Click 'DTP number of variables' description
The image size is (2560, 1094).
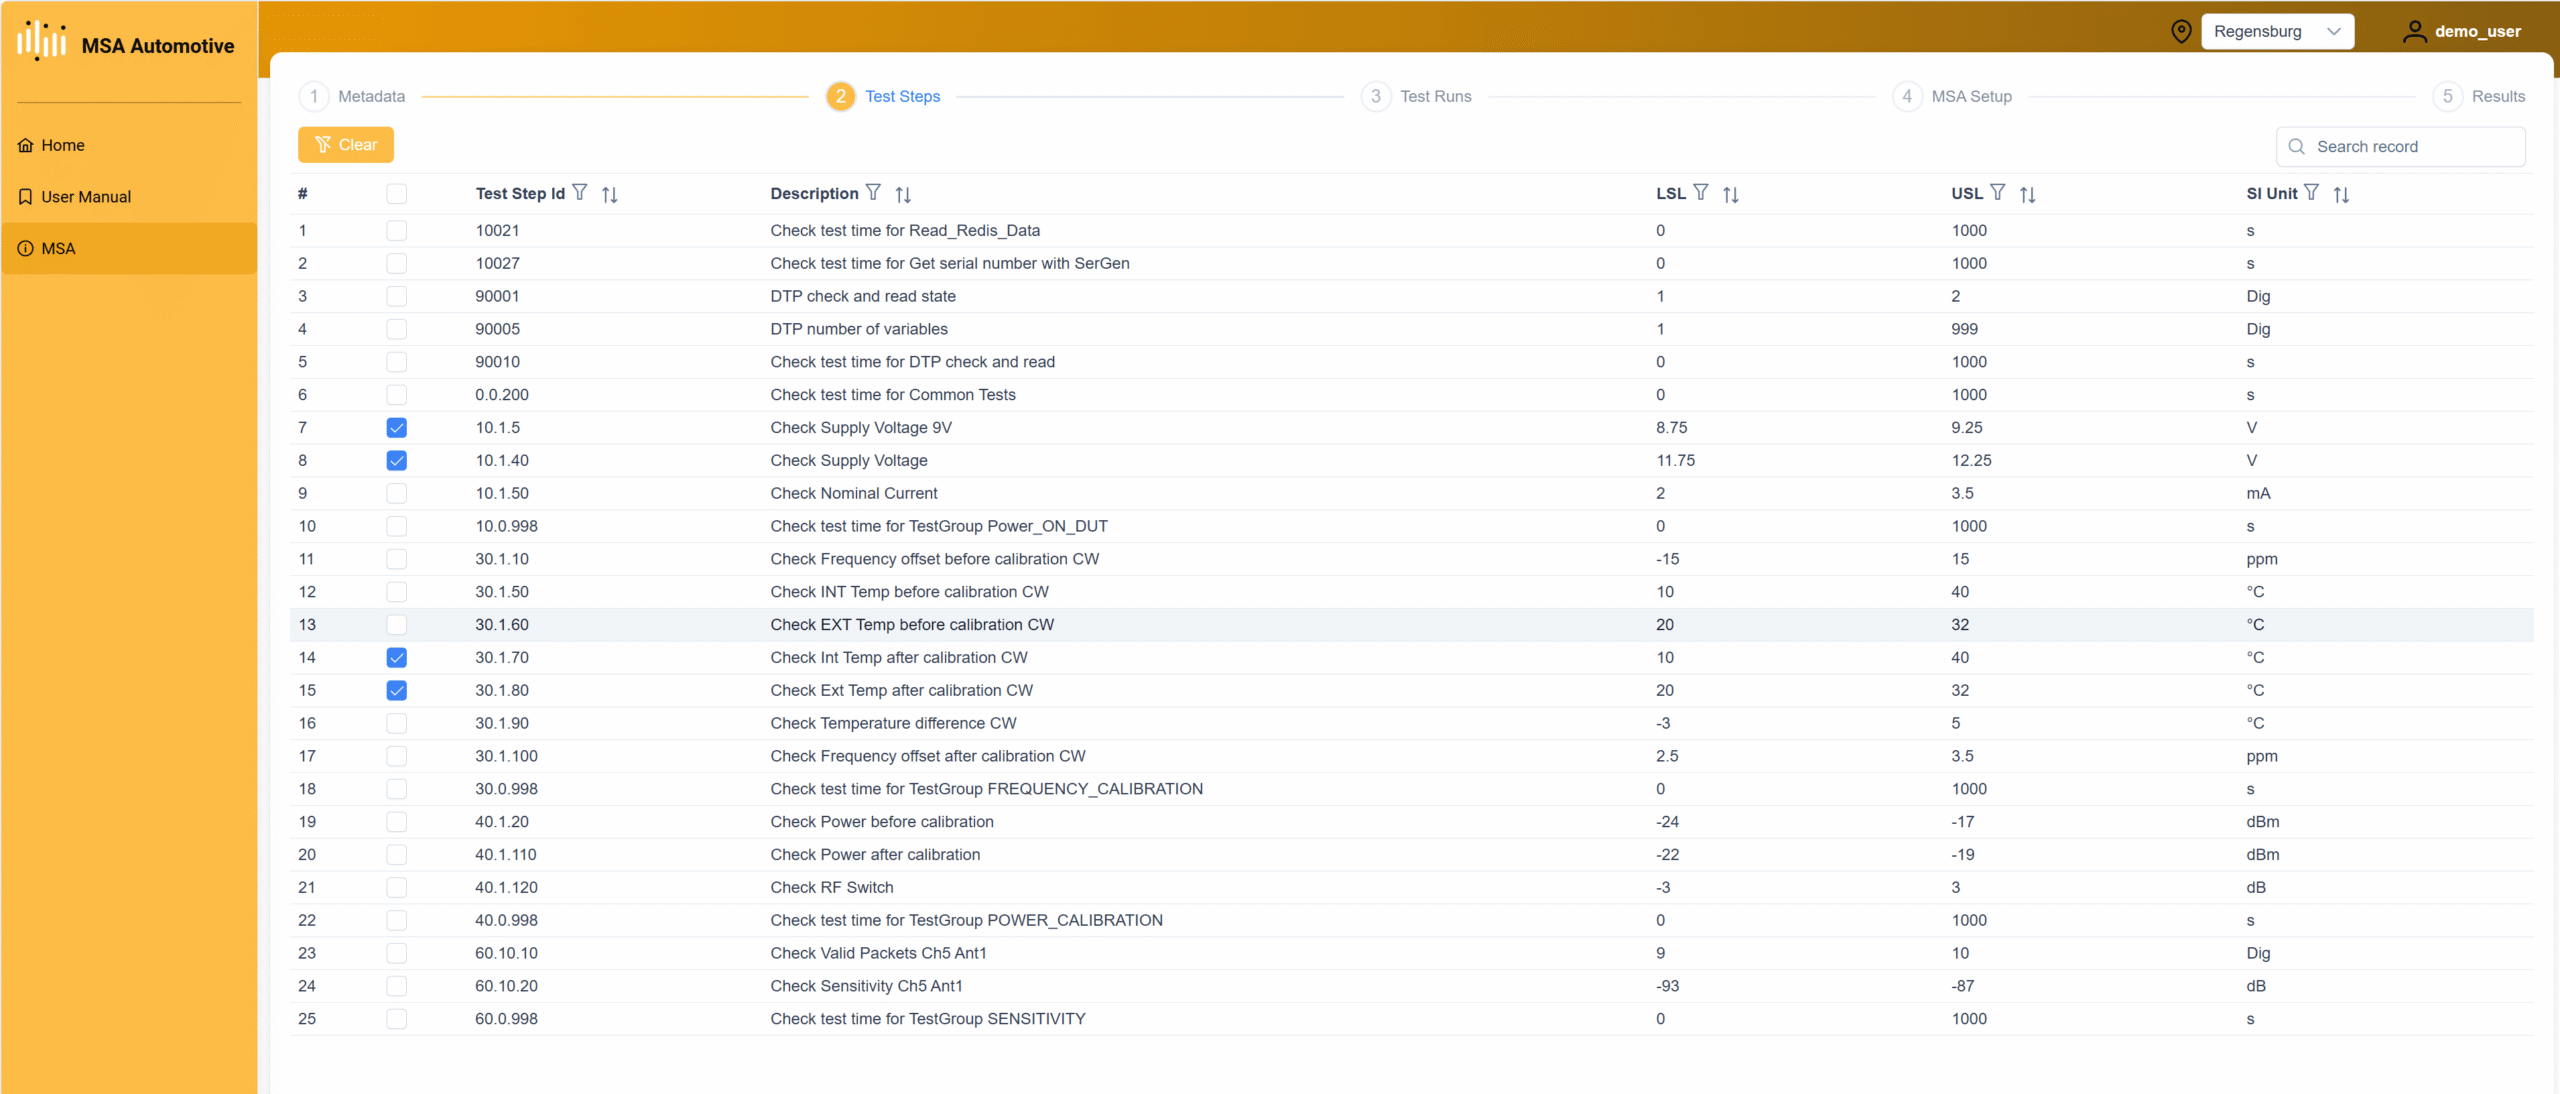pos(859,329)
